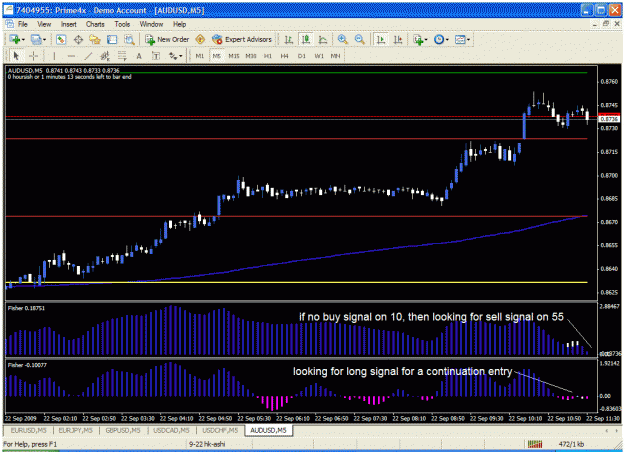Open the Window menu

[x=151, y=24]
